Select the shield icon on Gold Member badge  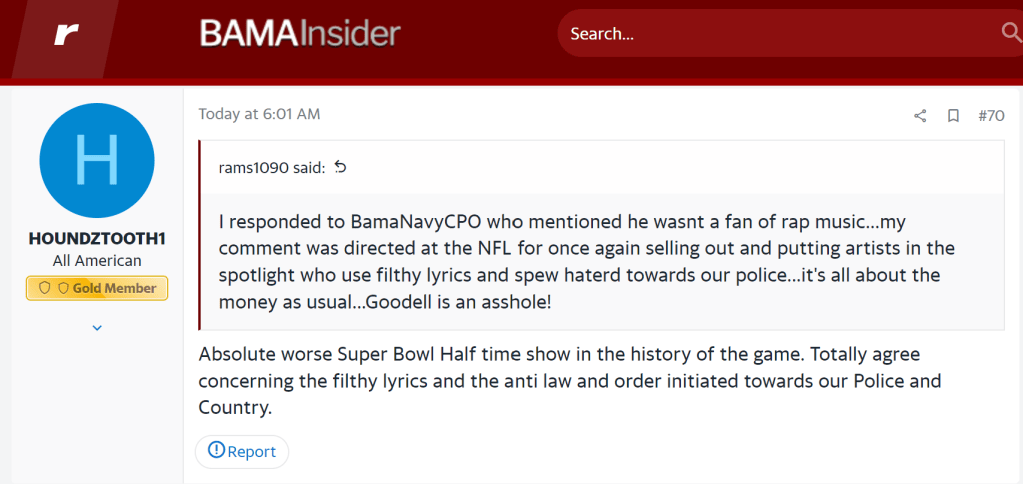tap(44, 288)
